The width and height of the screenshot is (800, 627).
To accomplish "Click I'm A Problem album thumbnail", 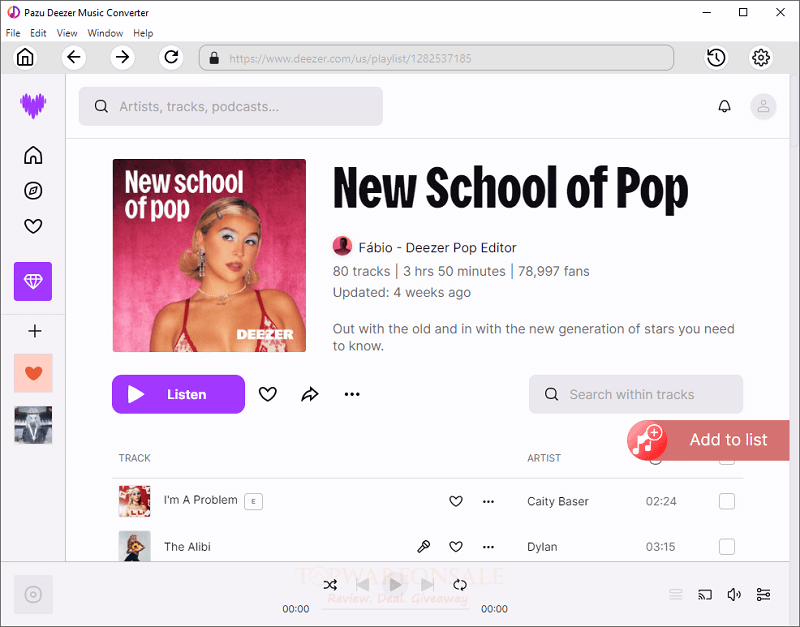I will pyautogui.click(x=135, y=501).
